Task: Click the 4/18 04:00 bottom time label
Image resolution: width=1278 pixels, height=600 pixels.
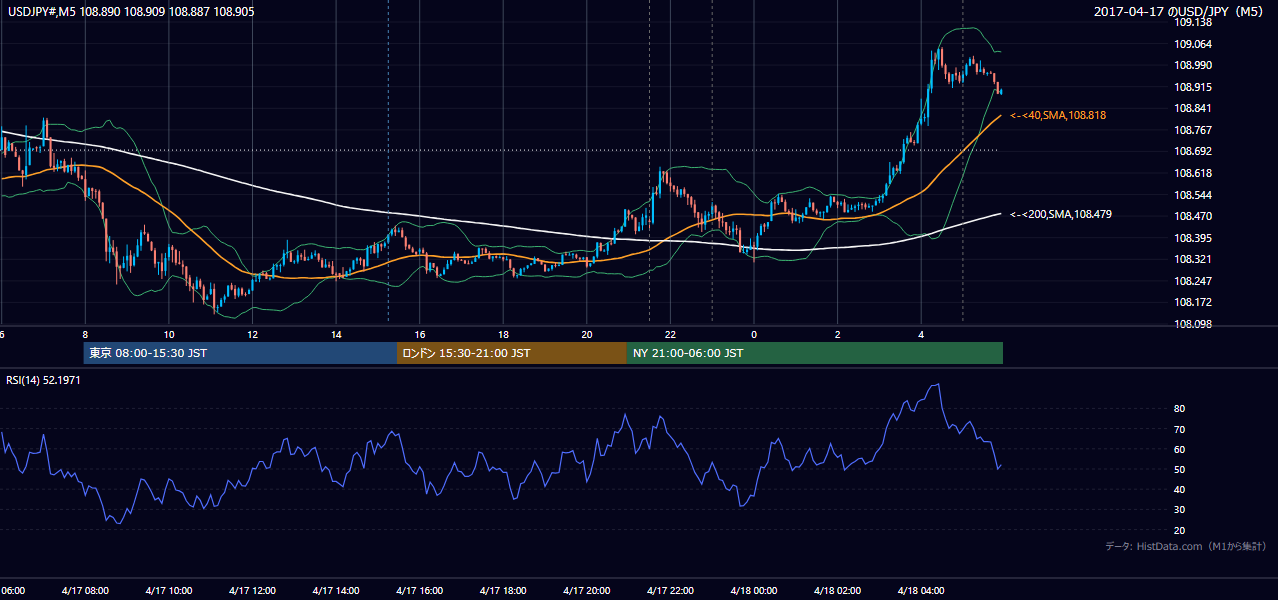Action: tap(920, 590)
